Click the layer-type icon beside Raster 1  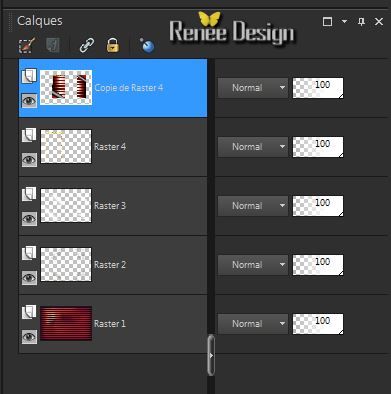(x=29, y=312)
